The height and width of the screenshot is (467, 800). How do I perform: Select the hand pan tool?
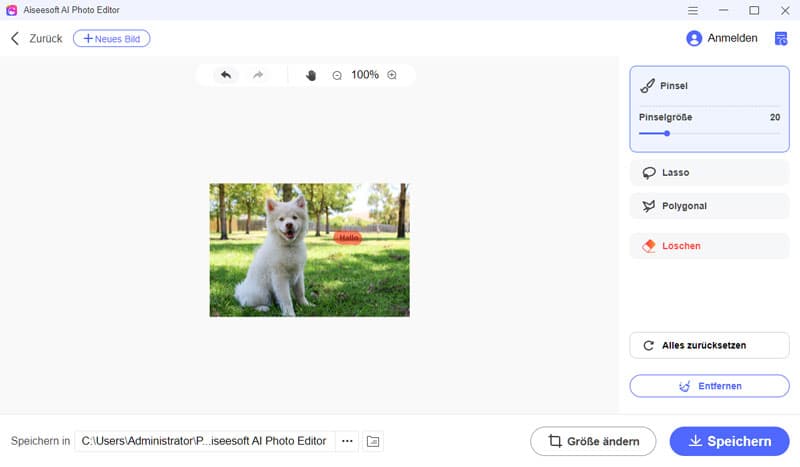[x=311, y=75]
